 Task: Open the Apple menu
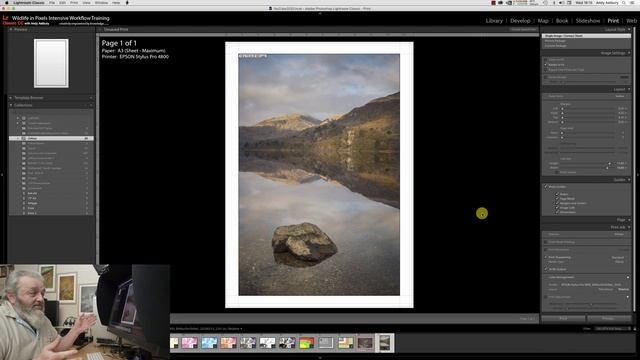pos(7,3)
